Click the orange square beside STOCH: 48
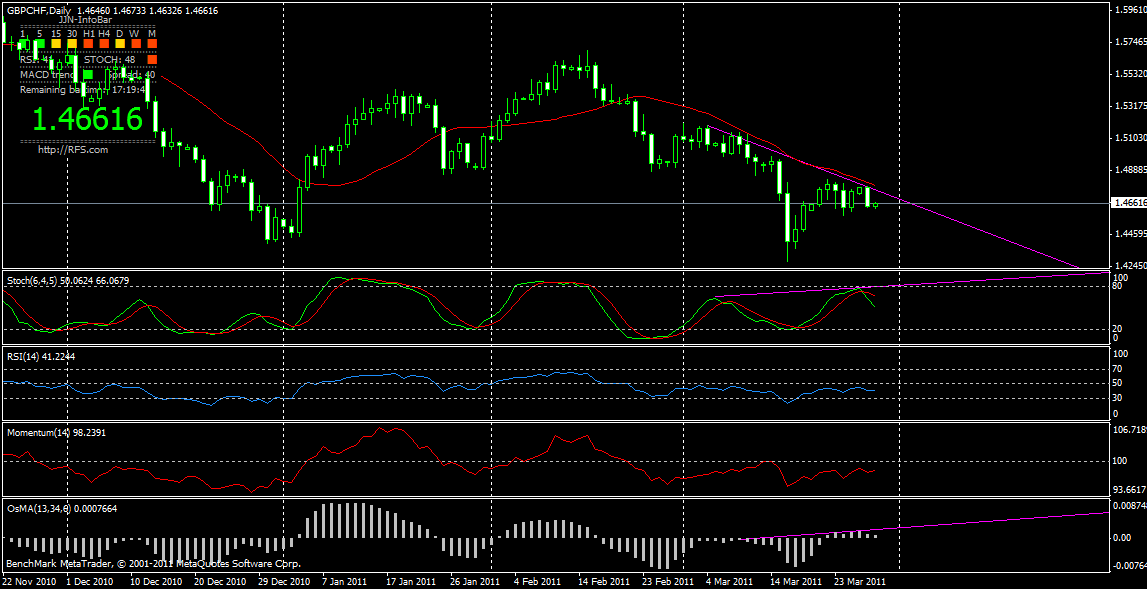Image resolution: width=1147 pixels, height=589 pixels. coord(152,59)
